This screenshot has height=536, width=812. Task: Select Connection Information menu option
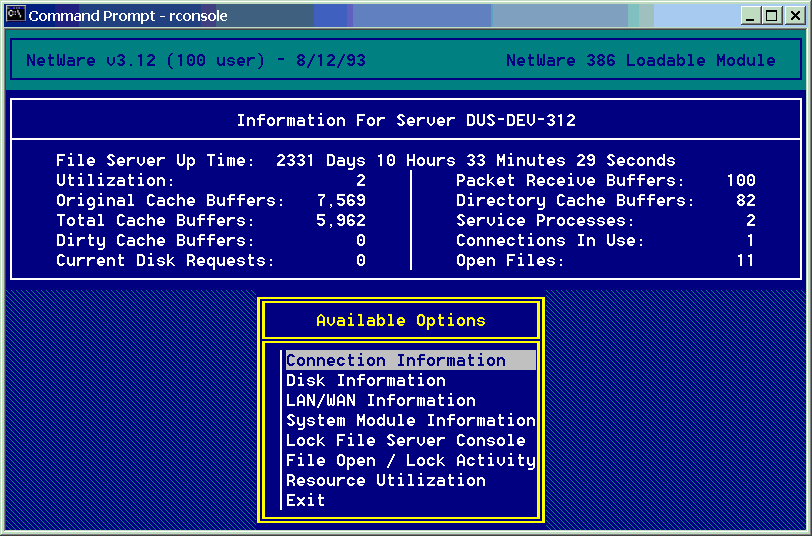pyautogui.click(x=411, y=360)
